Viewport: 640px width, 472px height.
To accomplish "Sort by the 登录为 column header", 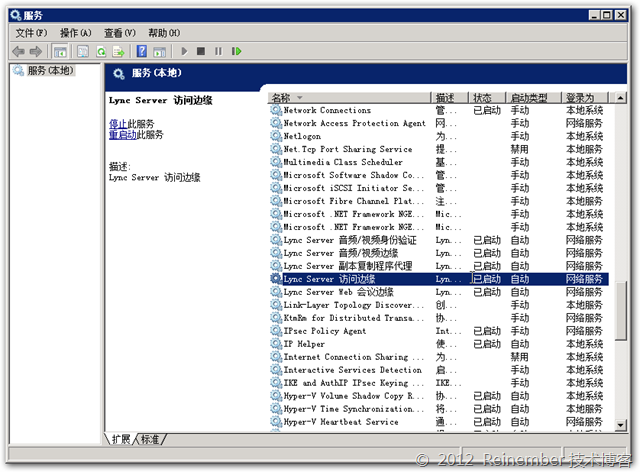I will (x=585, y=98).
